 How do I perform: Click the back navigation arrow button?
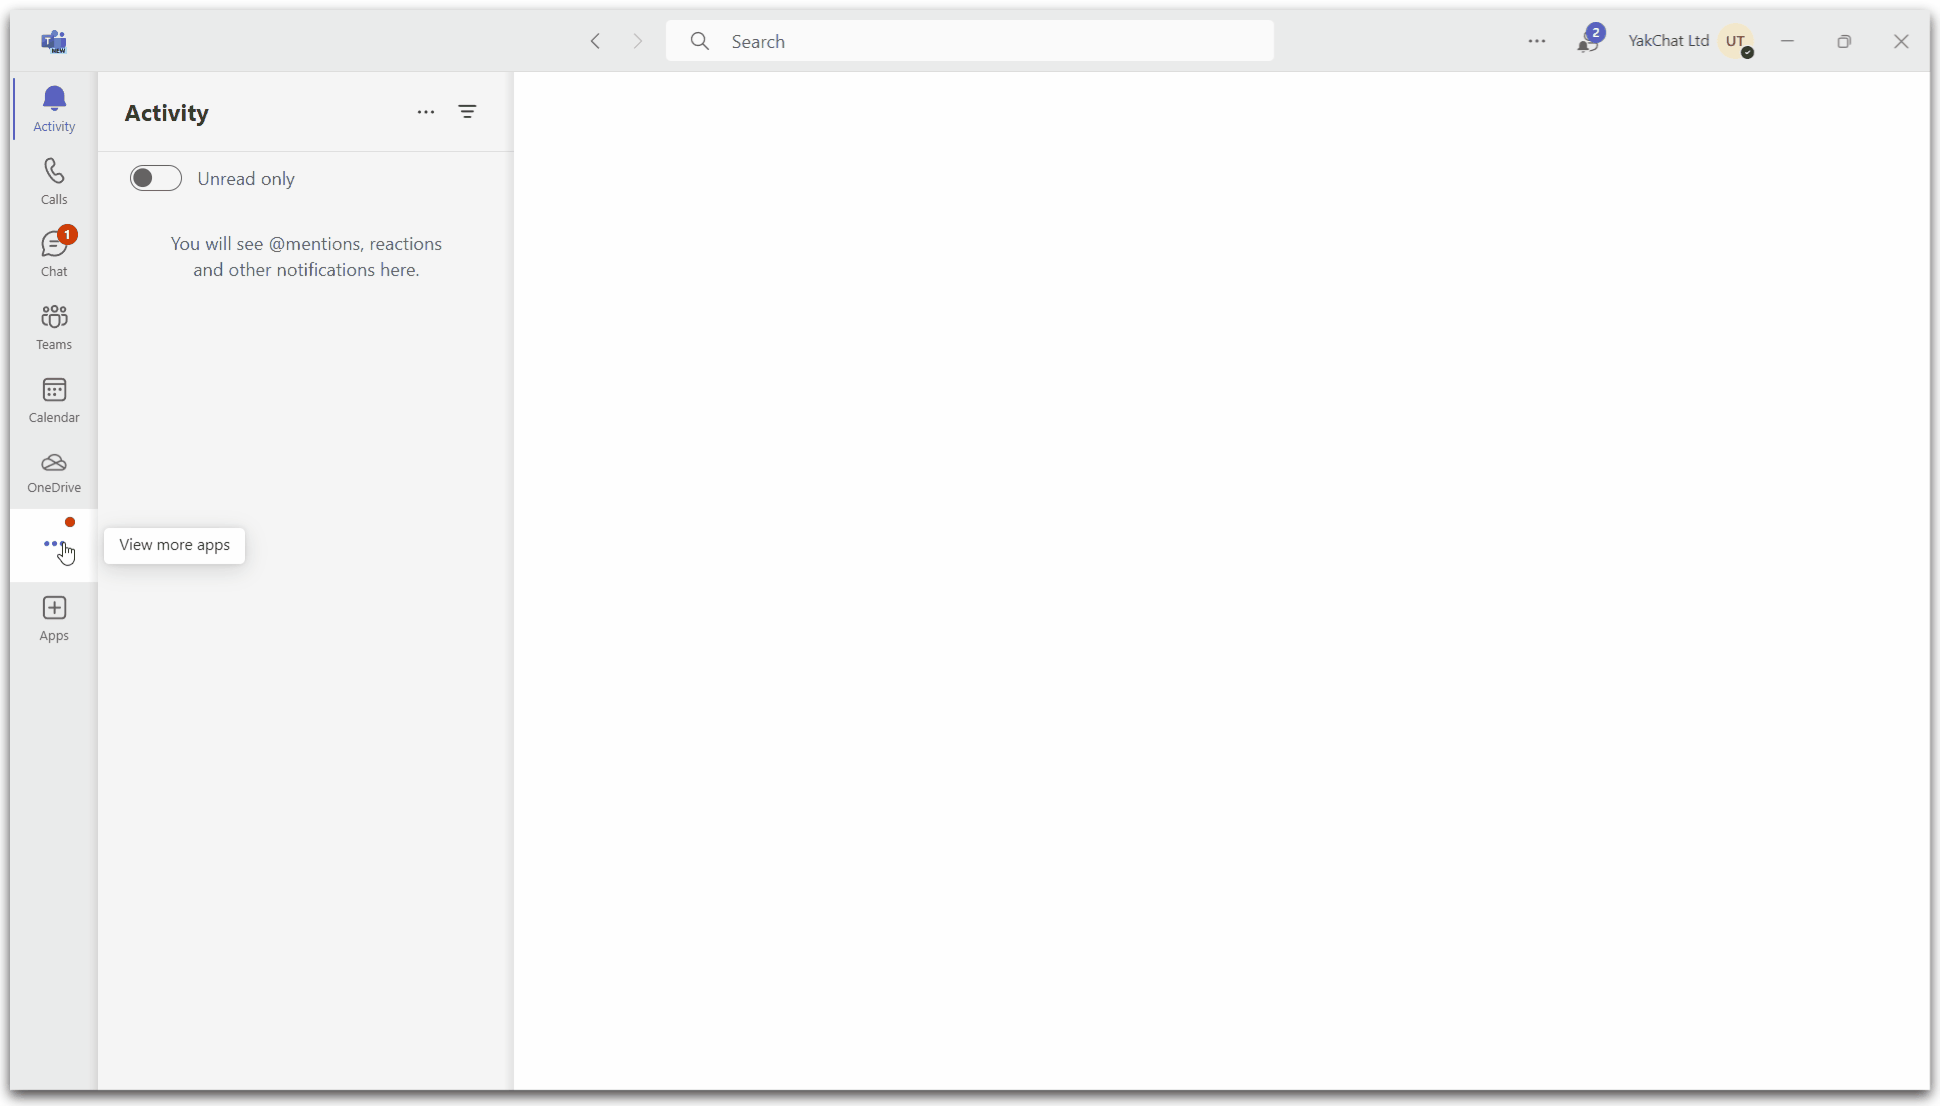click(596, 41)
